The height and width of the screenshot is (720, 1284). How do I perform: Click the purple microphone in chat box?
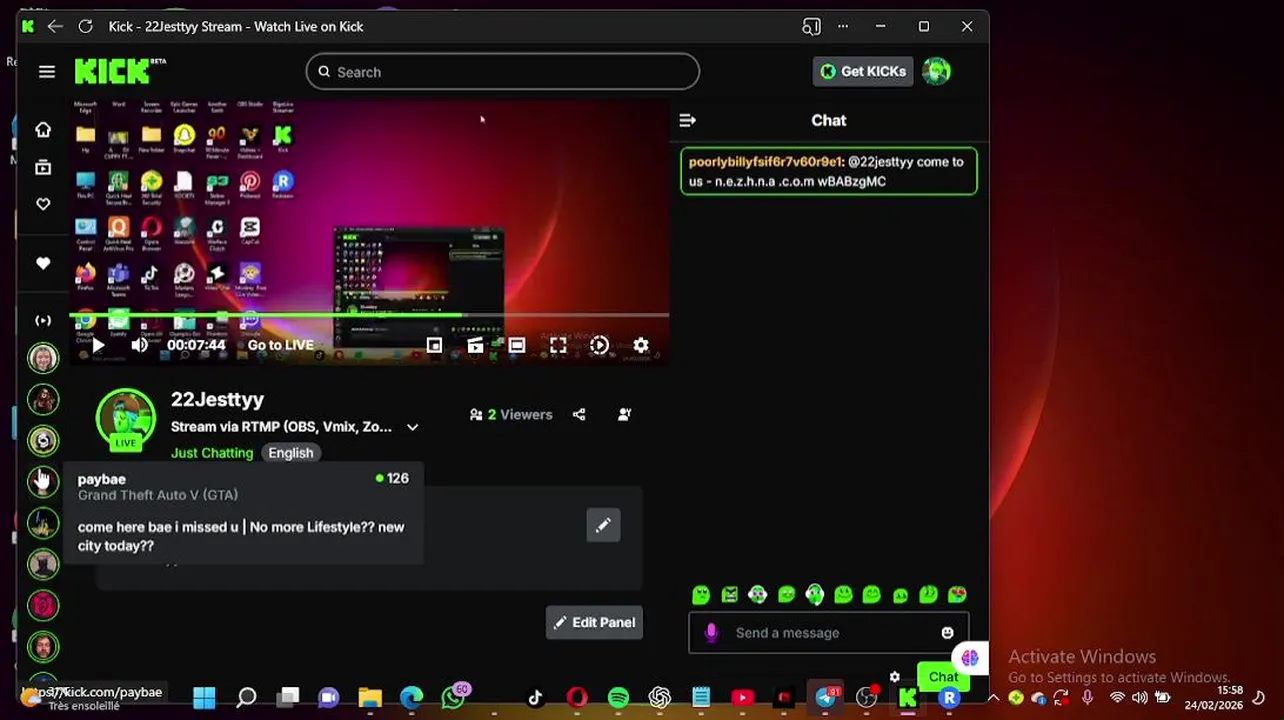click(711, 633)
